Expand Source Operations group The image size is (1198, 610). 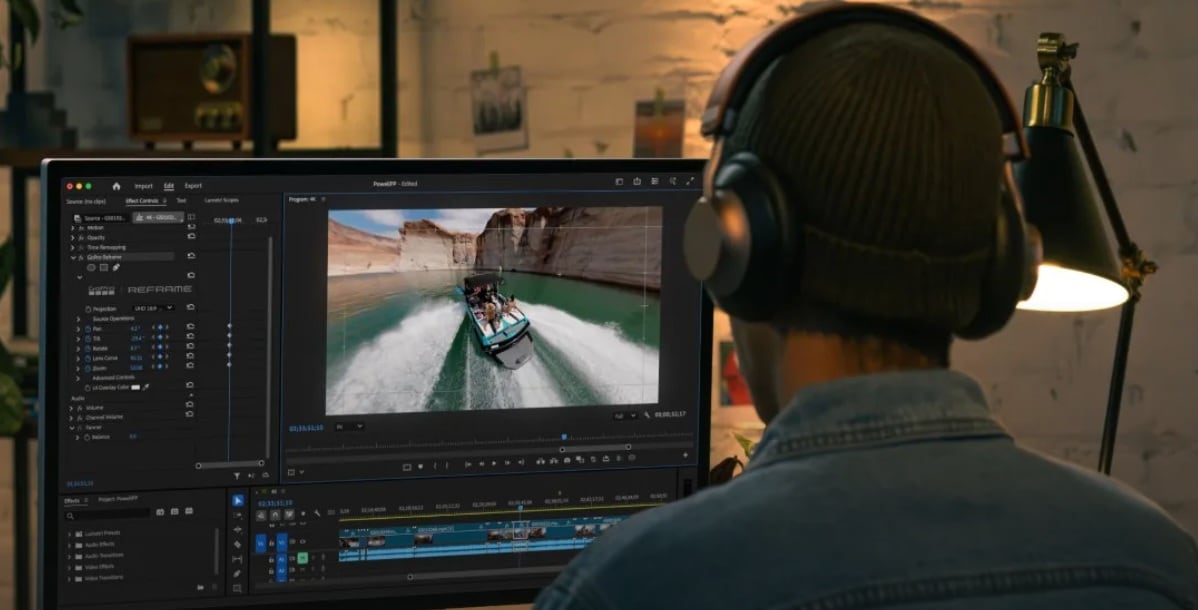click(78, 319)
